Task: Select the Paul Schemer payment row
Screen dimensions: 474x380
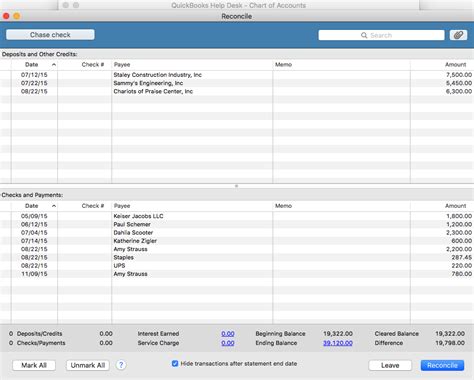Action: tap(237, 224)
